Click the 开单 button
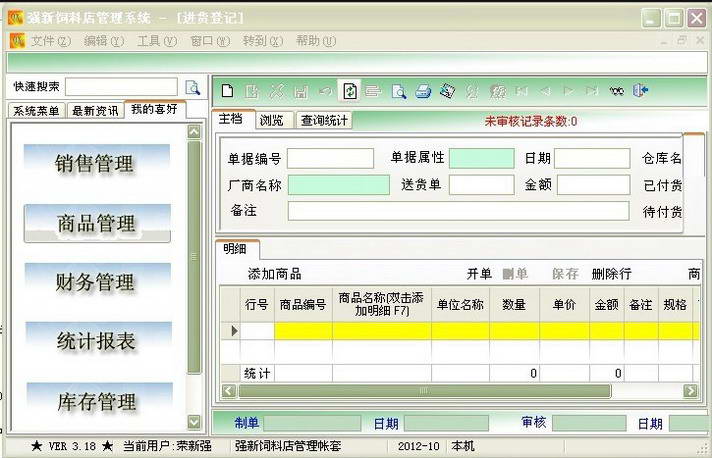 (x=480, y=274)
